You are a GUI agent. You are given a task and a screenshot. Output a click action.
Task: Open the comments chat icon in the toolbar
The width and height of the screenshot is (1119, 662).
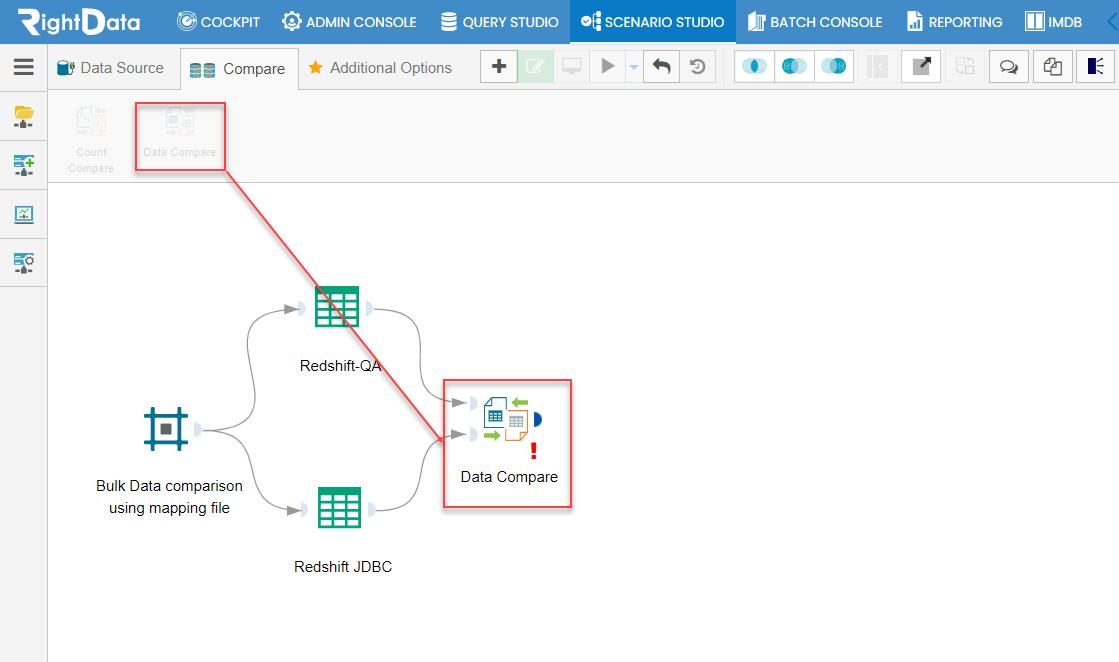pos(1009,67)
